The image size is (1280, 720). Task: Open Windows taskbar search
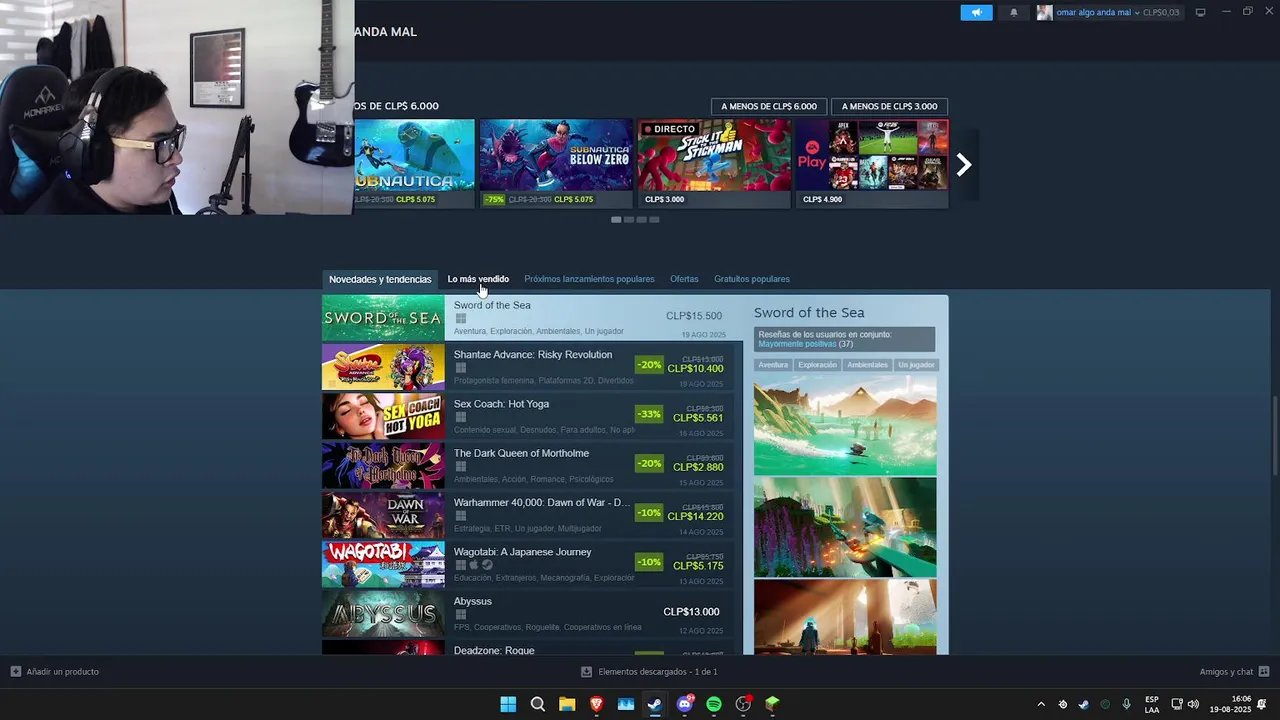pyautogui.click(x=538, y=704)
